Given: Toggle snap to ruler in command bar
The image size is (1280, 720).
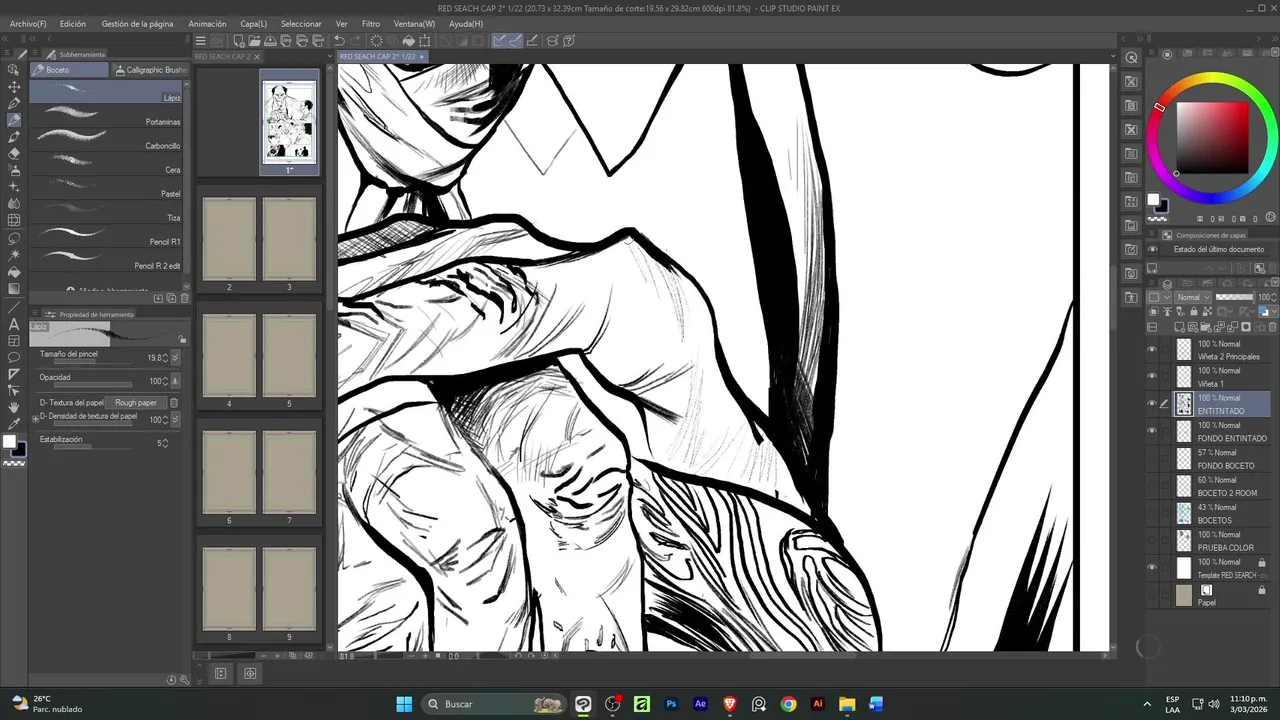Looking at the screenshot, I should [x=499, y=41].
